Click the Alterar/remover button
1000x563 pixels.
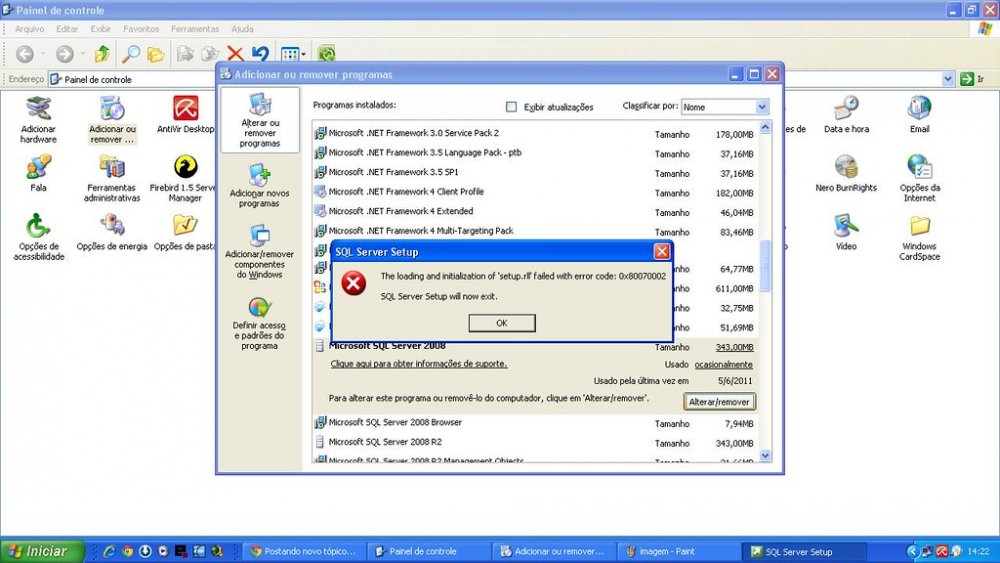(x=720, y=401)
